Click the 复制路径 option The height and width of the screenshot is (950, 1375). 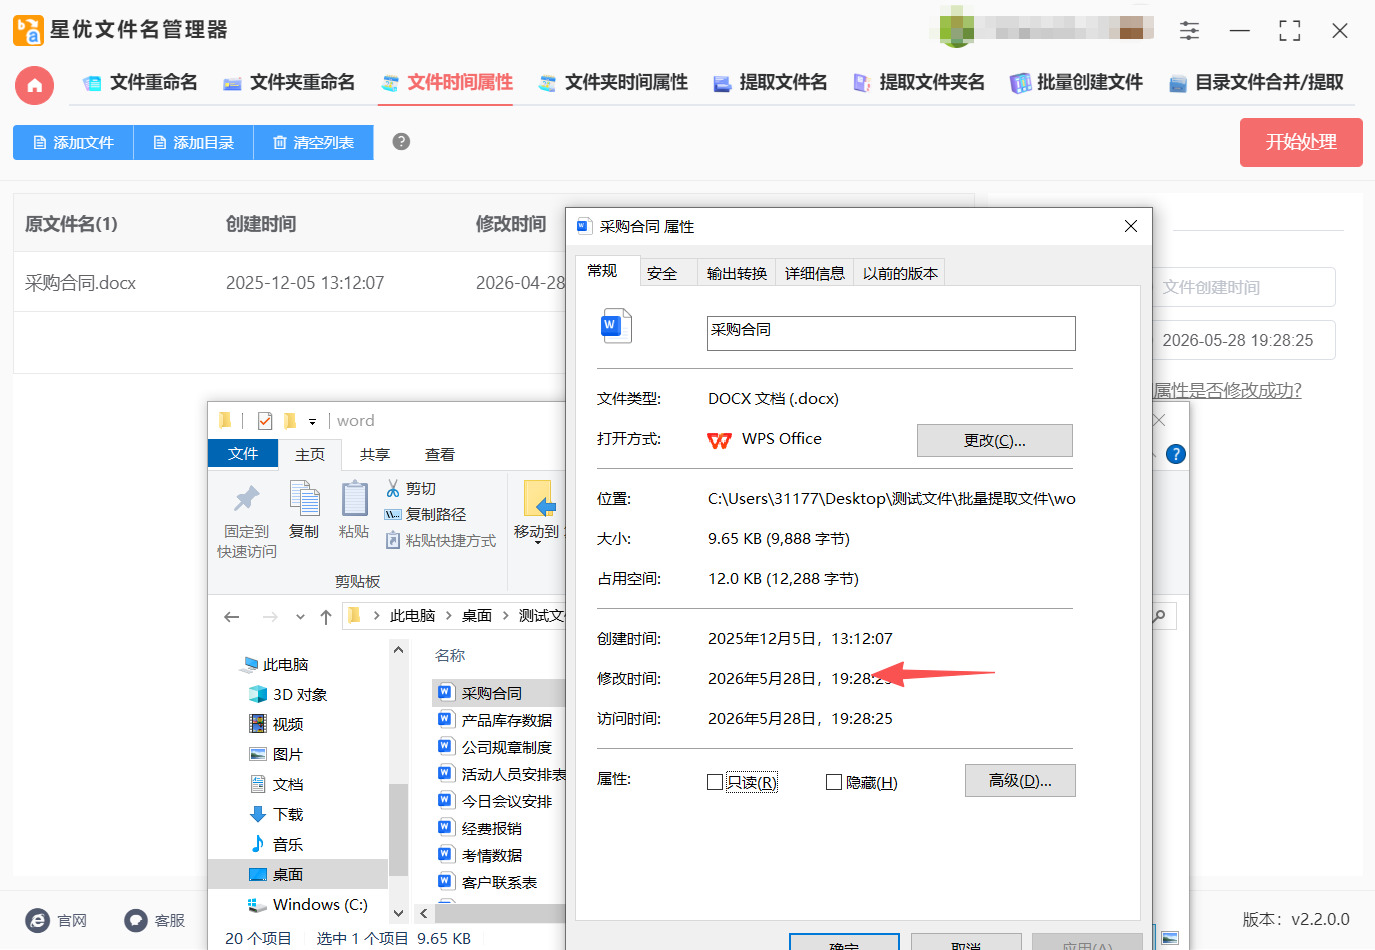point(425,514)
